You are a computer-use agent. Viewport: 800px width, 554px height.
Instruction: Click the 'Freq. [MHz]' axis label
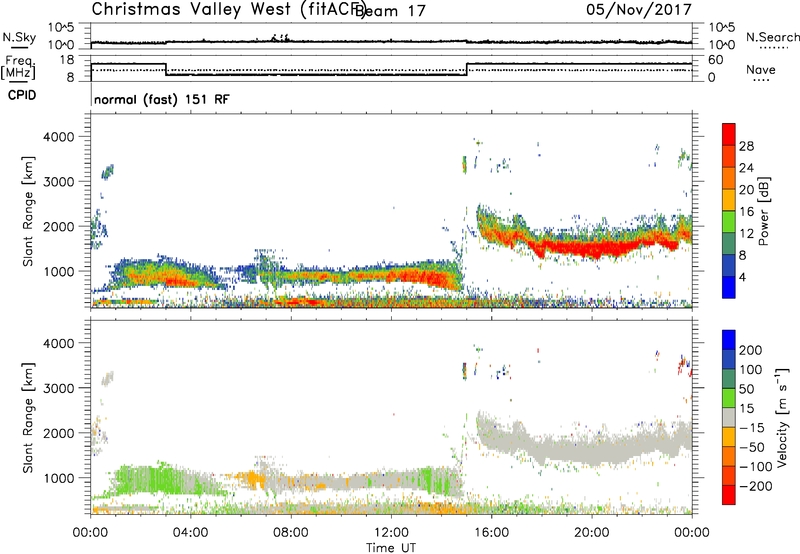point(18,67)
